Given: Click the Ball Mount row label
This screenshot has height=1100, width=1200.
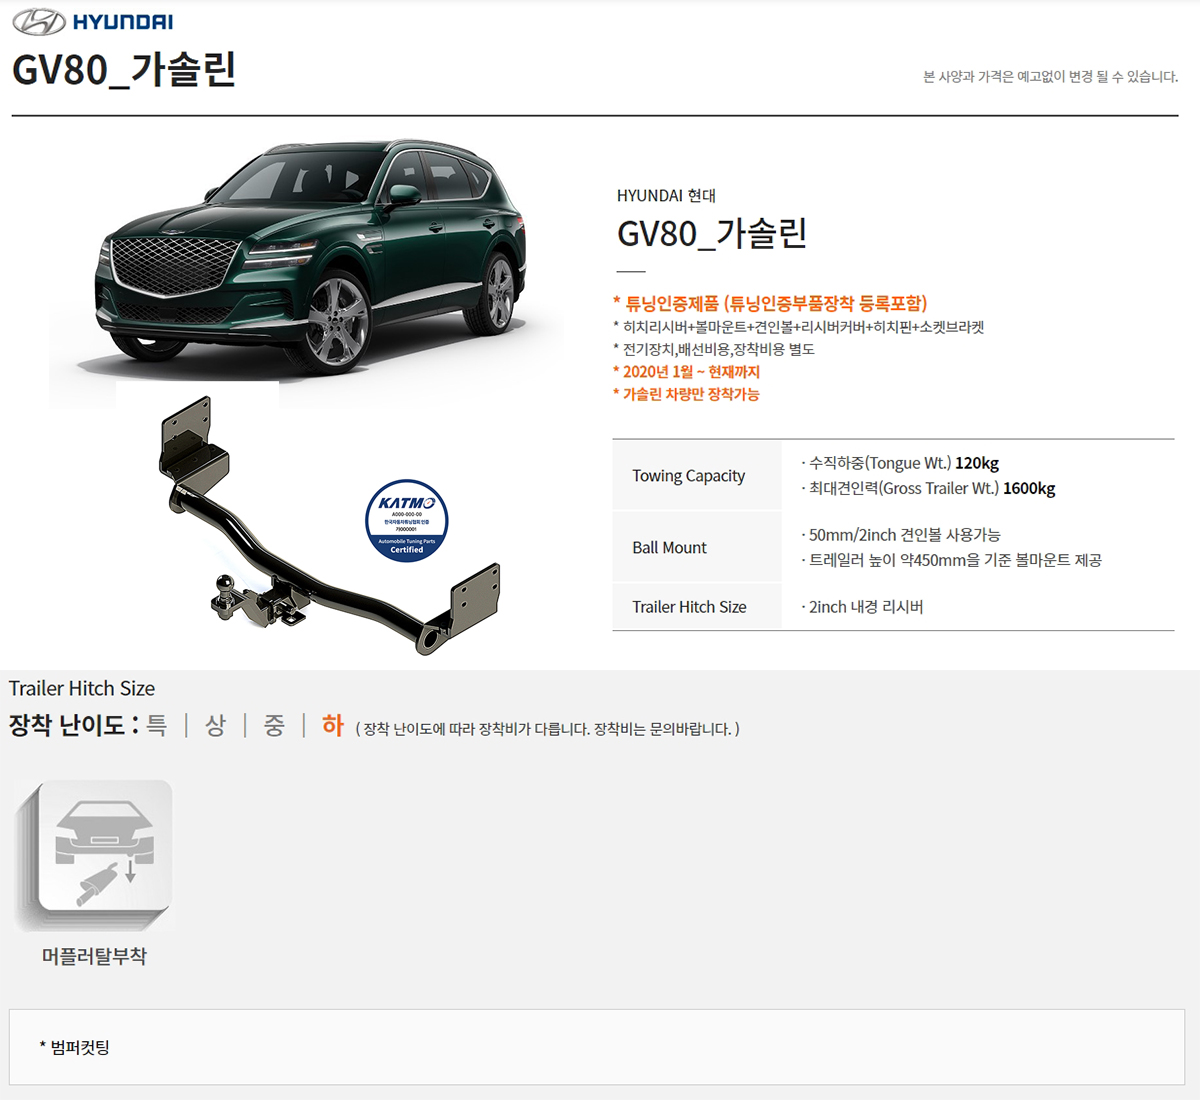Looking at the screenshot, I should (669, 548).
